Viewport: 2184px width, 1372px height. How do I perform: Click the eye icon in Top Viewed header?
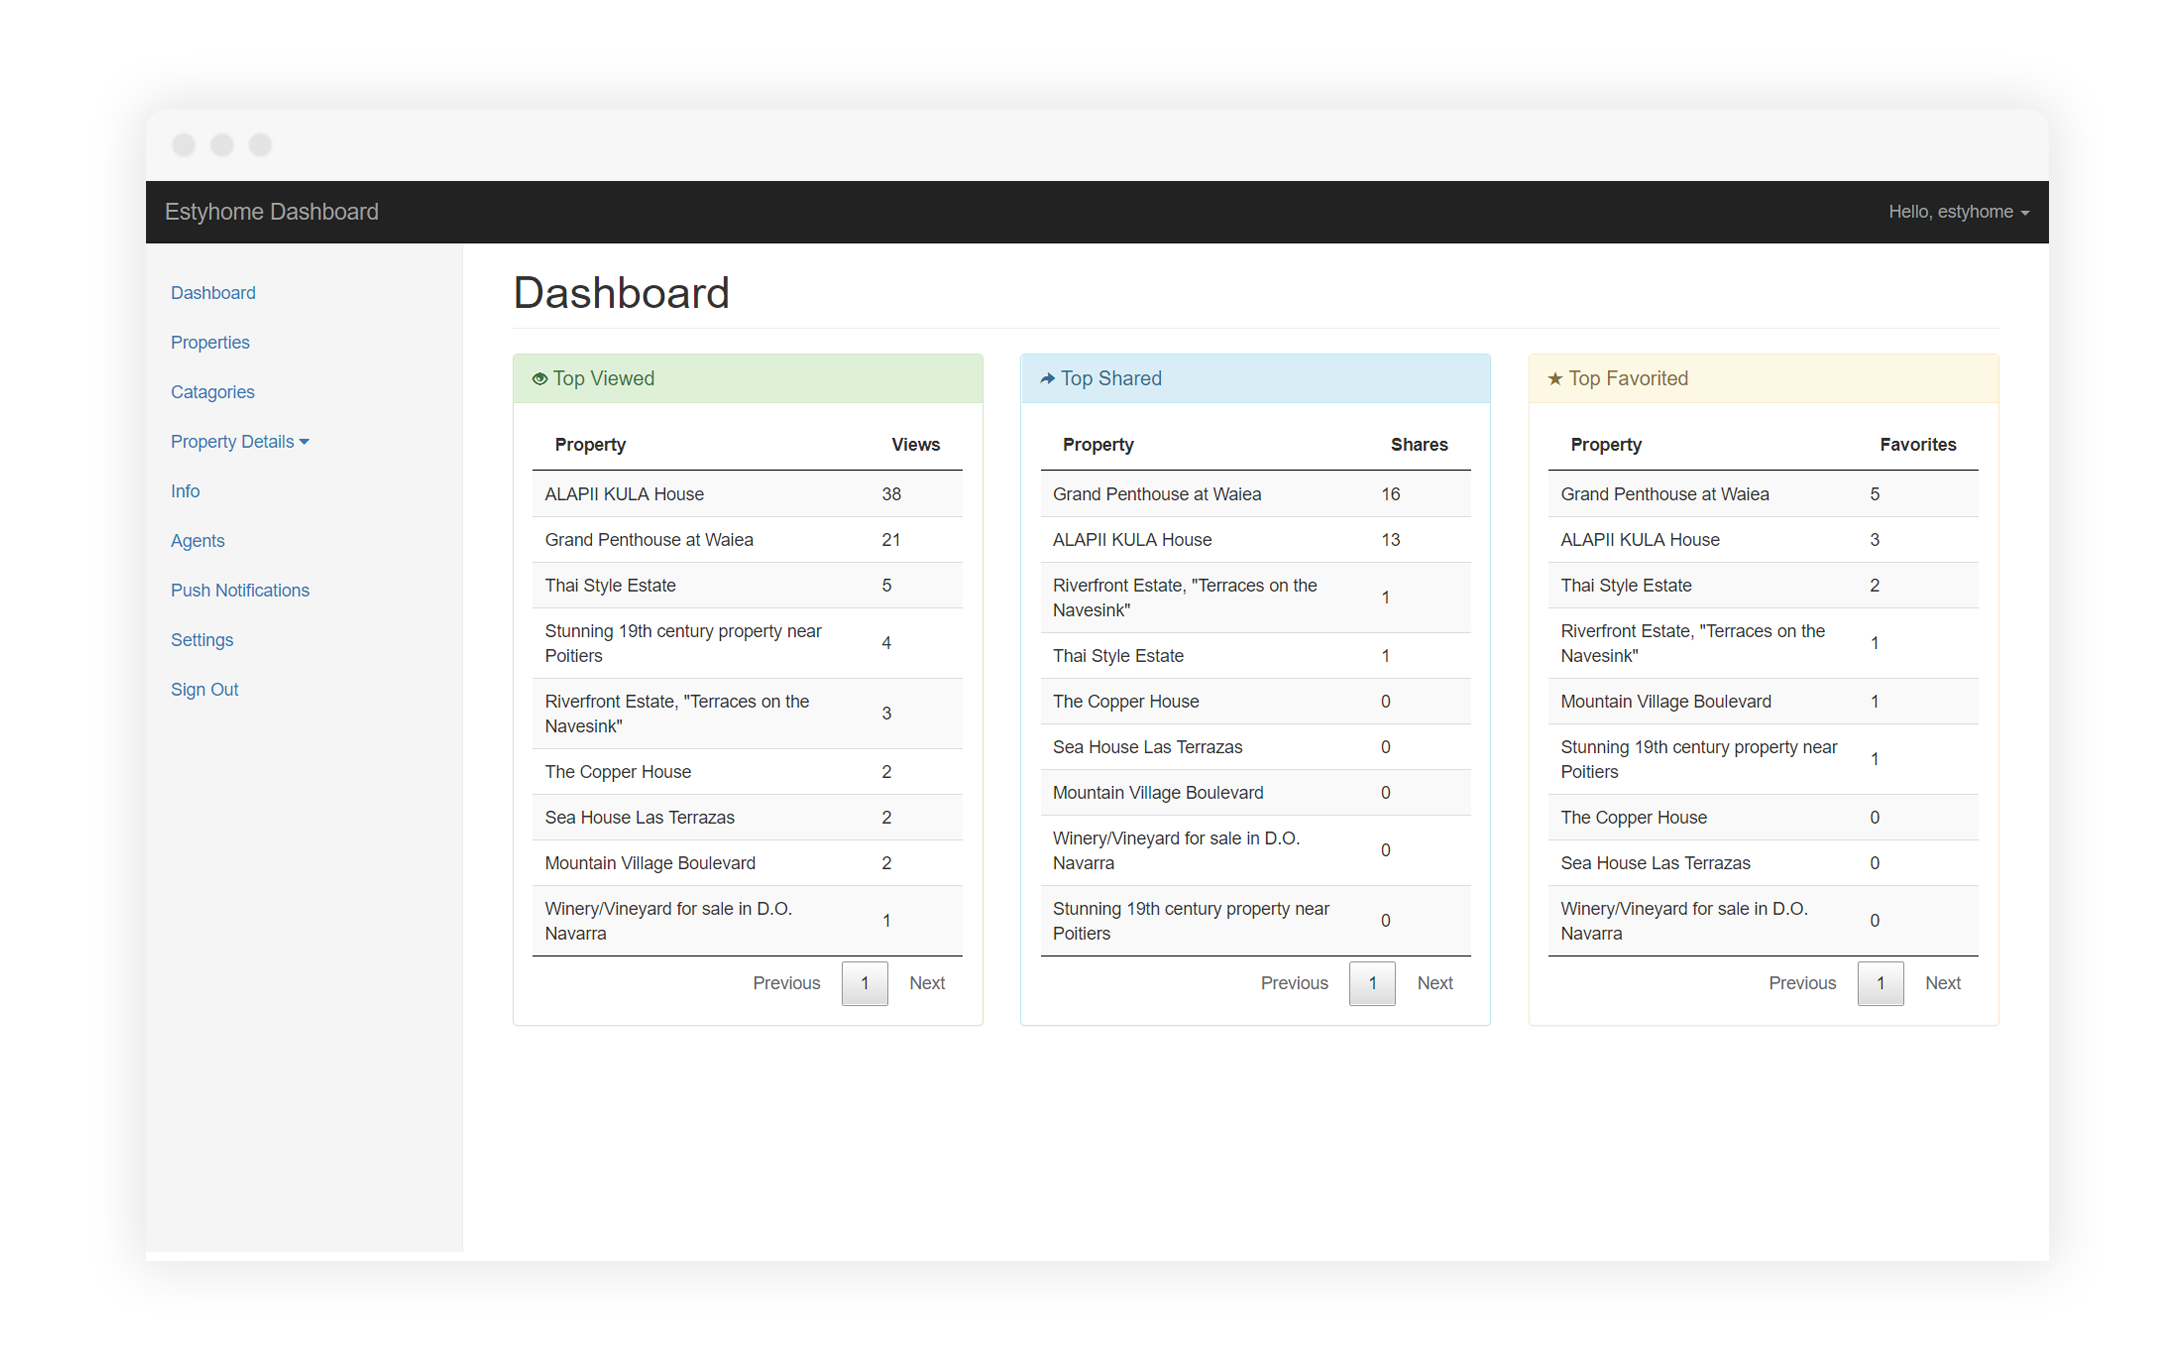pyautogui.click(x=540, y=379)
